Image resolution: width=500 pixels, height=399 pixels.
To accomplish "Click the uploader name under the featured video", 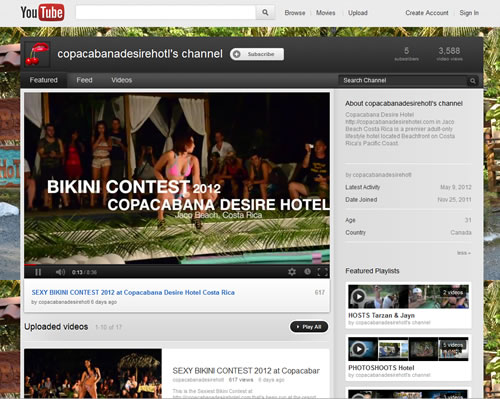I will [64, 302].
